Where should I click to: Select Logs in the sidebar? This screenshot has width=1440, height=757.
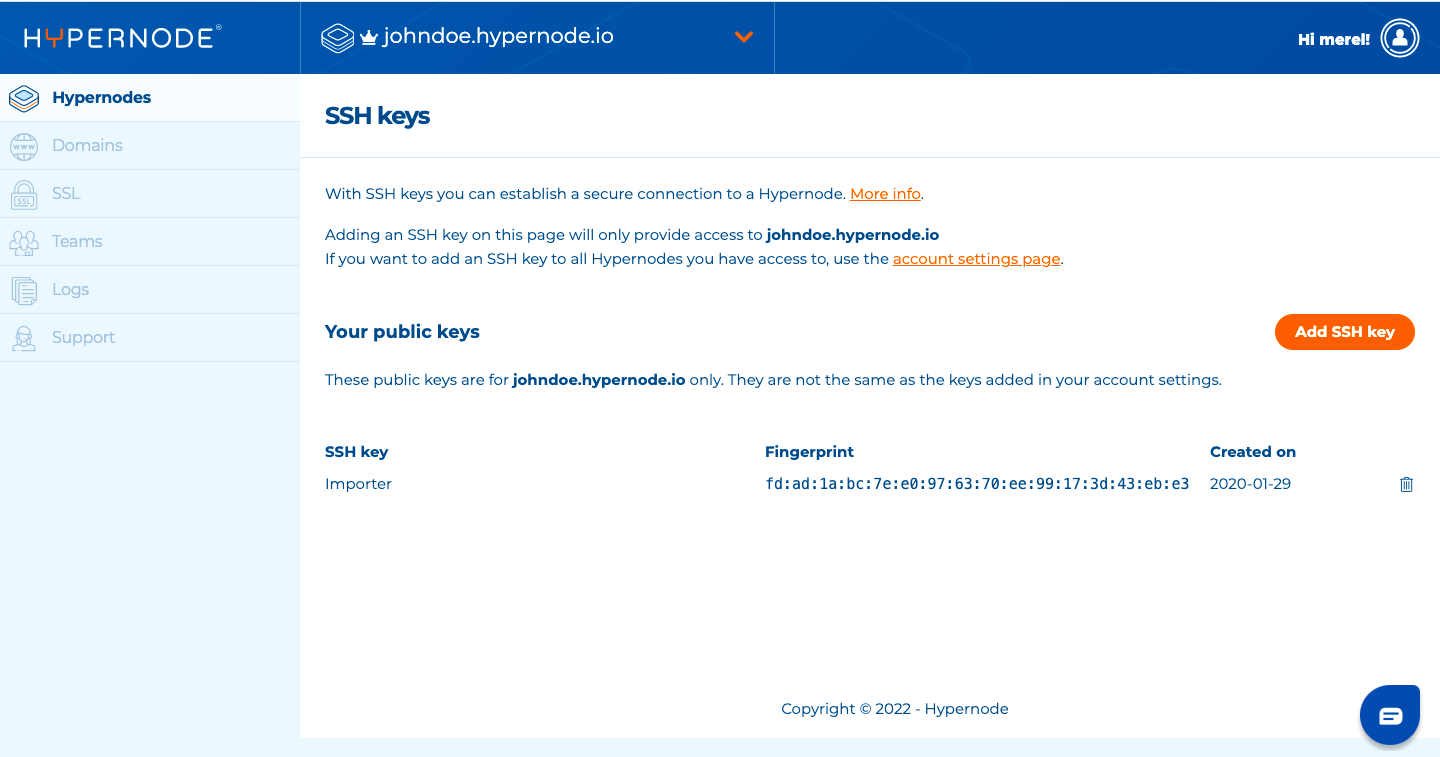[x=70, y=290]
